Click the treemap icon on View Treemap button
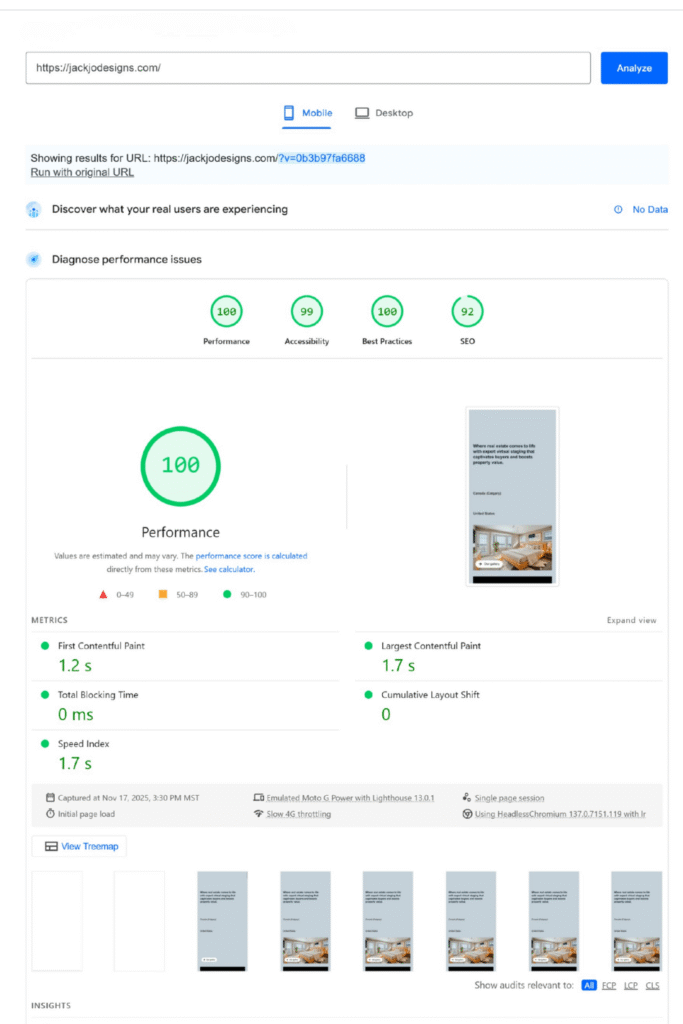This screenshot has width=683, height=1024. point(48,846)
